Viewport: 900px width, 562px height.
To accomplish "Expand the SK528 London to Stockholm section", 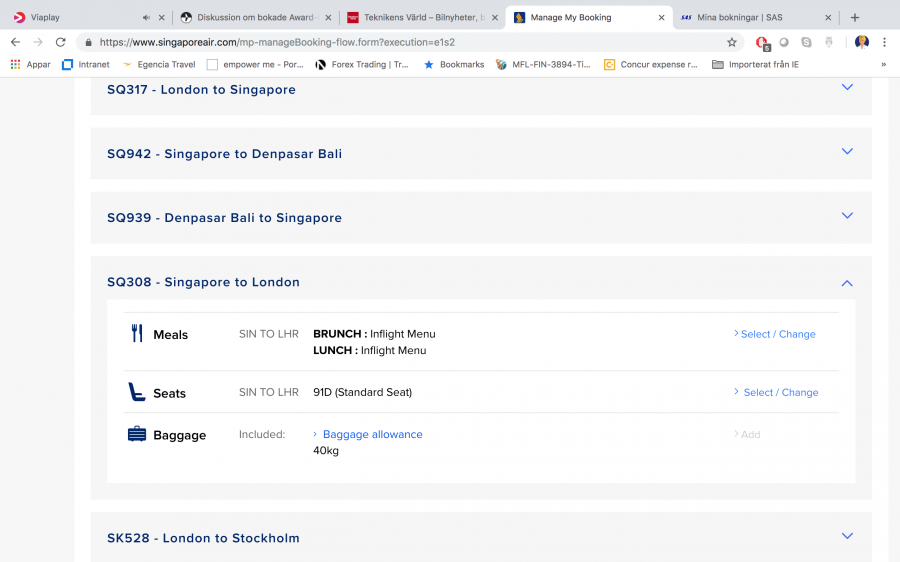I will point(847,536).
